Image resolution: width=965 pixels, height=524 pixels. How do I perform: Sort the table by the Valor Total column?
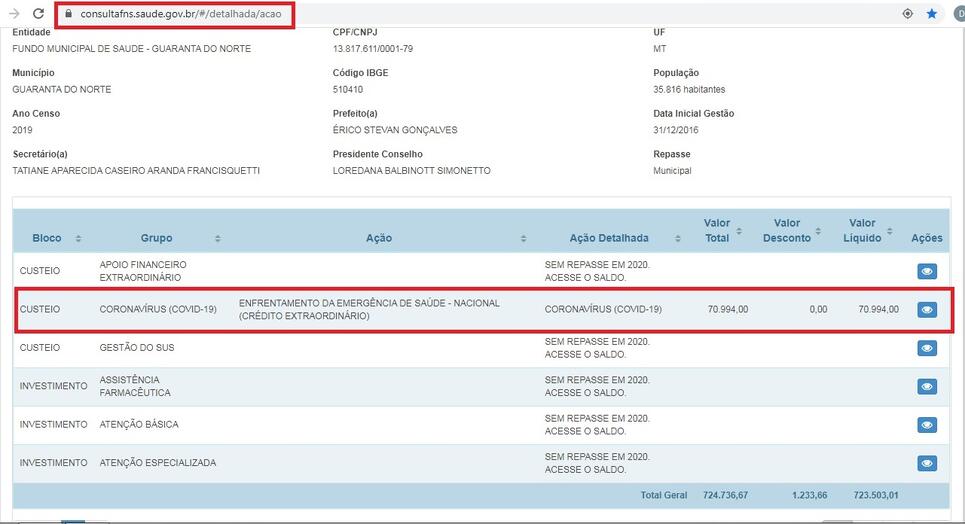click(739, 231)
